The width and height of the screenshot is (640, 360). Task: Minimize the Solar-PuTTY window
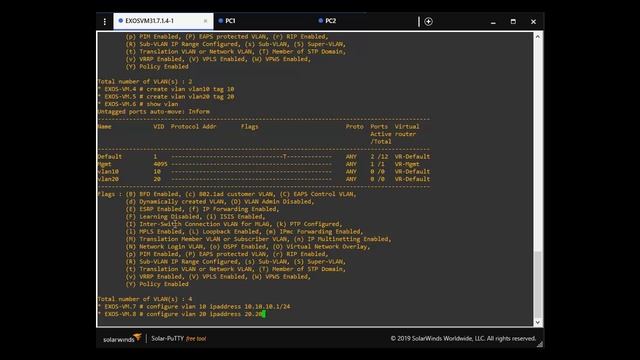point(493,22)
